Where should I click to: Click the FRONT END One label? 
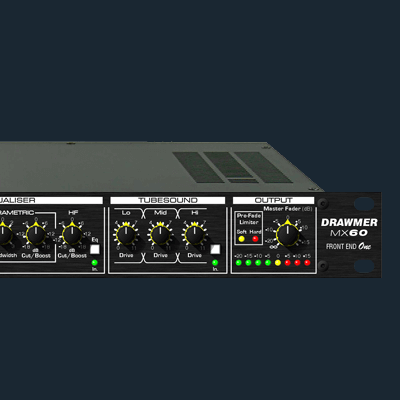coord(348,246)
